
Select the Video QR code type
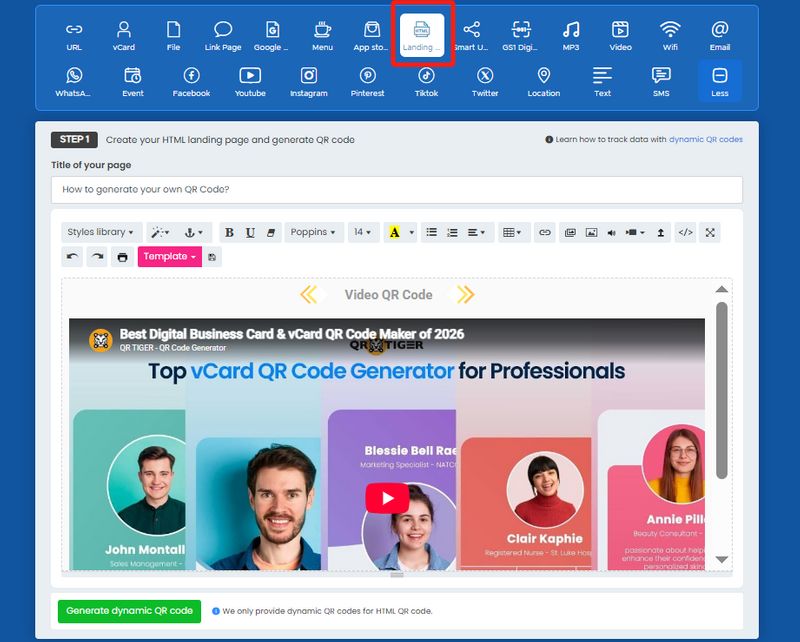coord(620,36)
